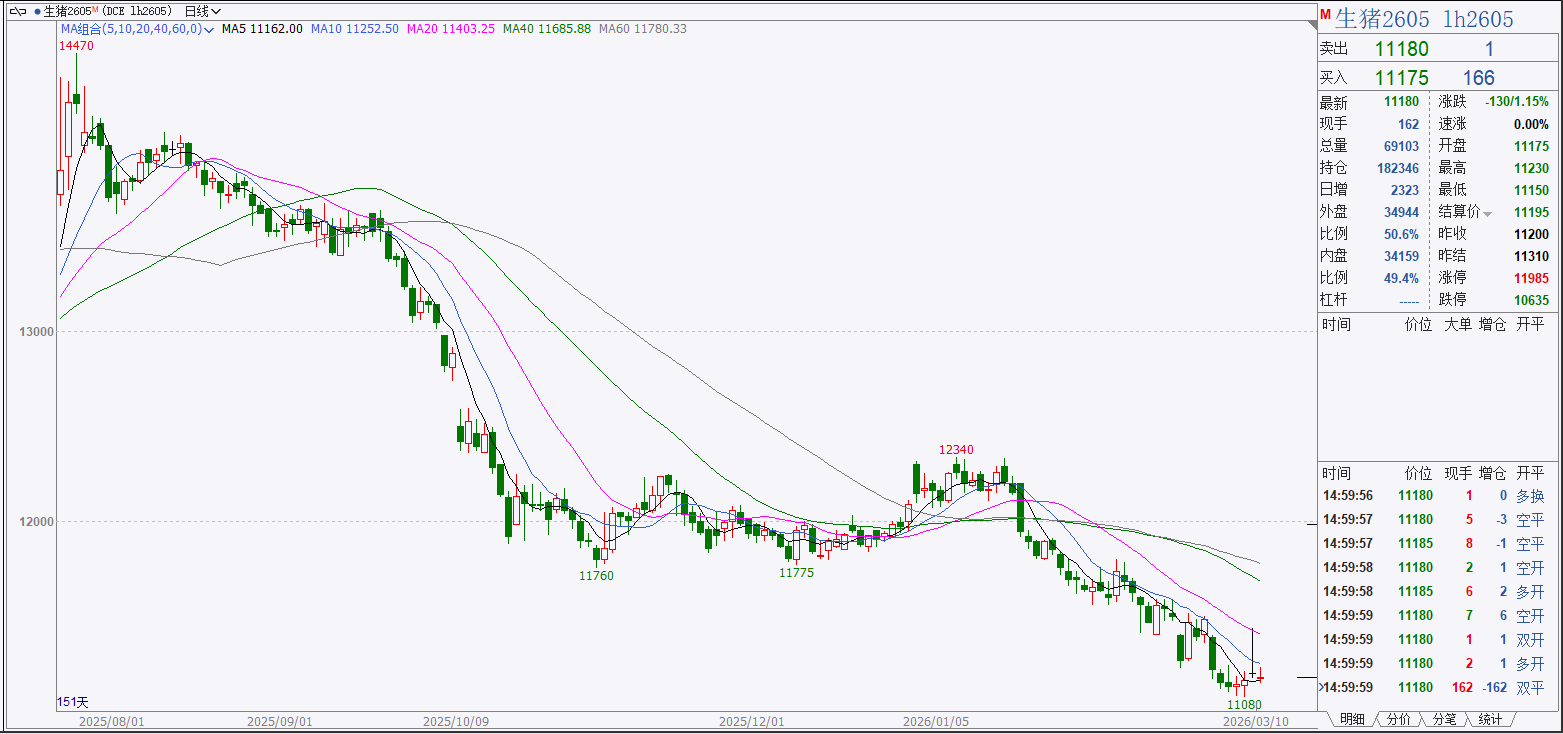Click the 151天 day count label
The height and width of the screenshot is (734, 1563).
point(73,702)
